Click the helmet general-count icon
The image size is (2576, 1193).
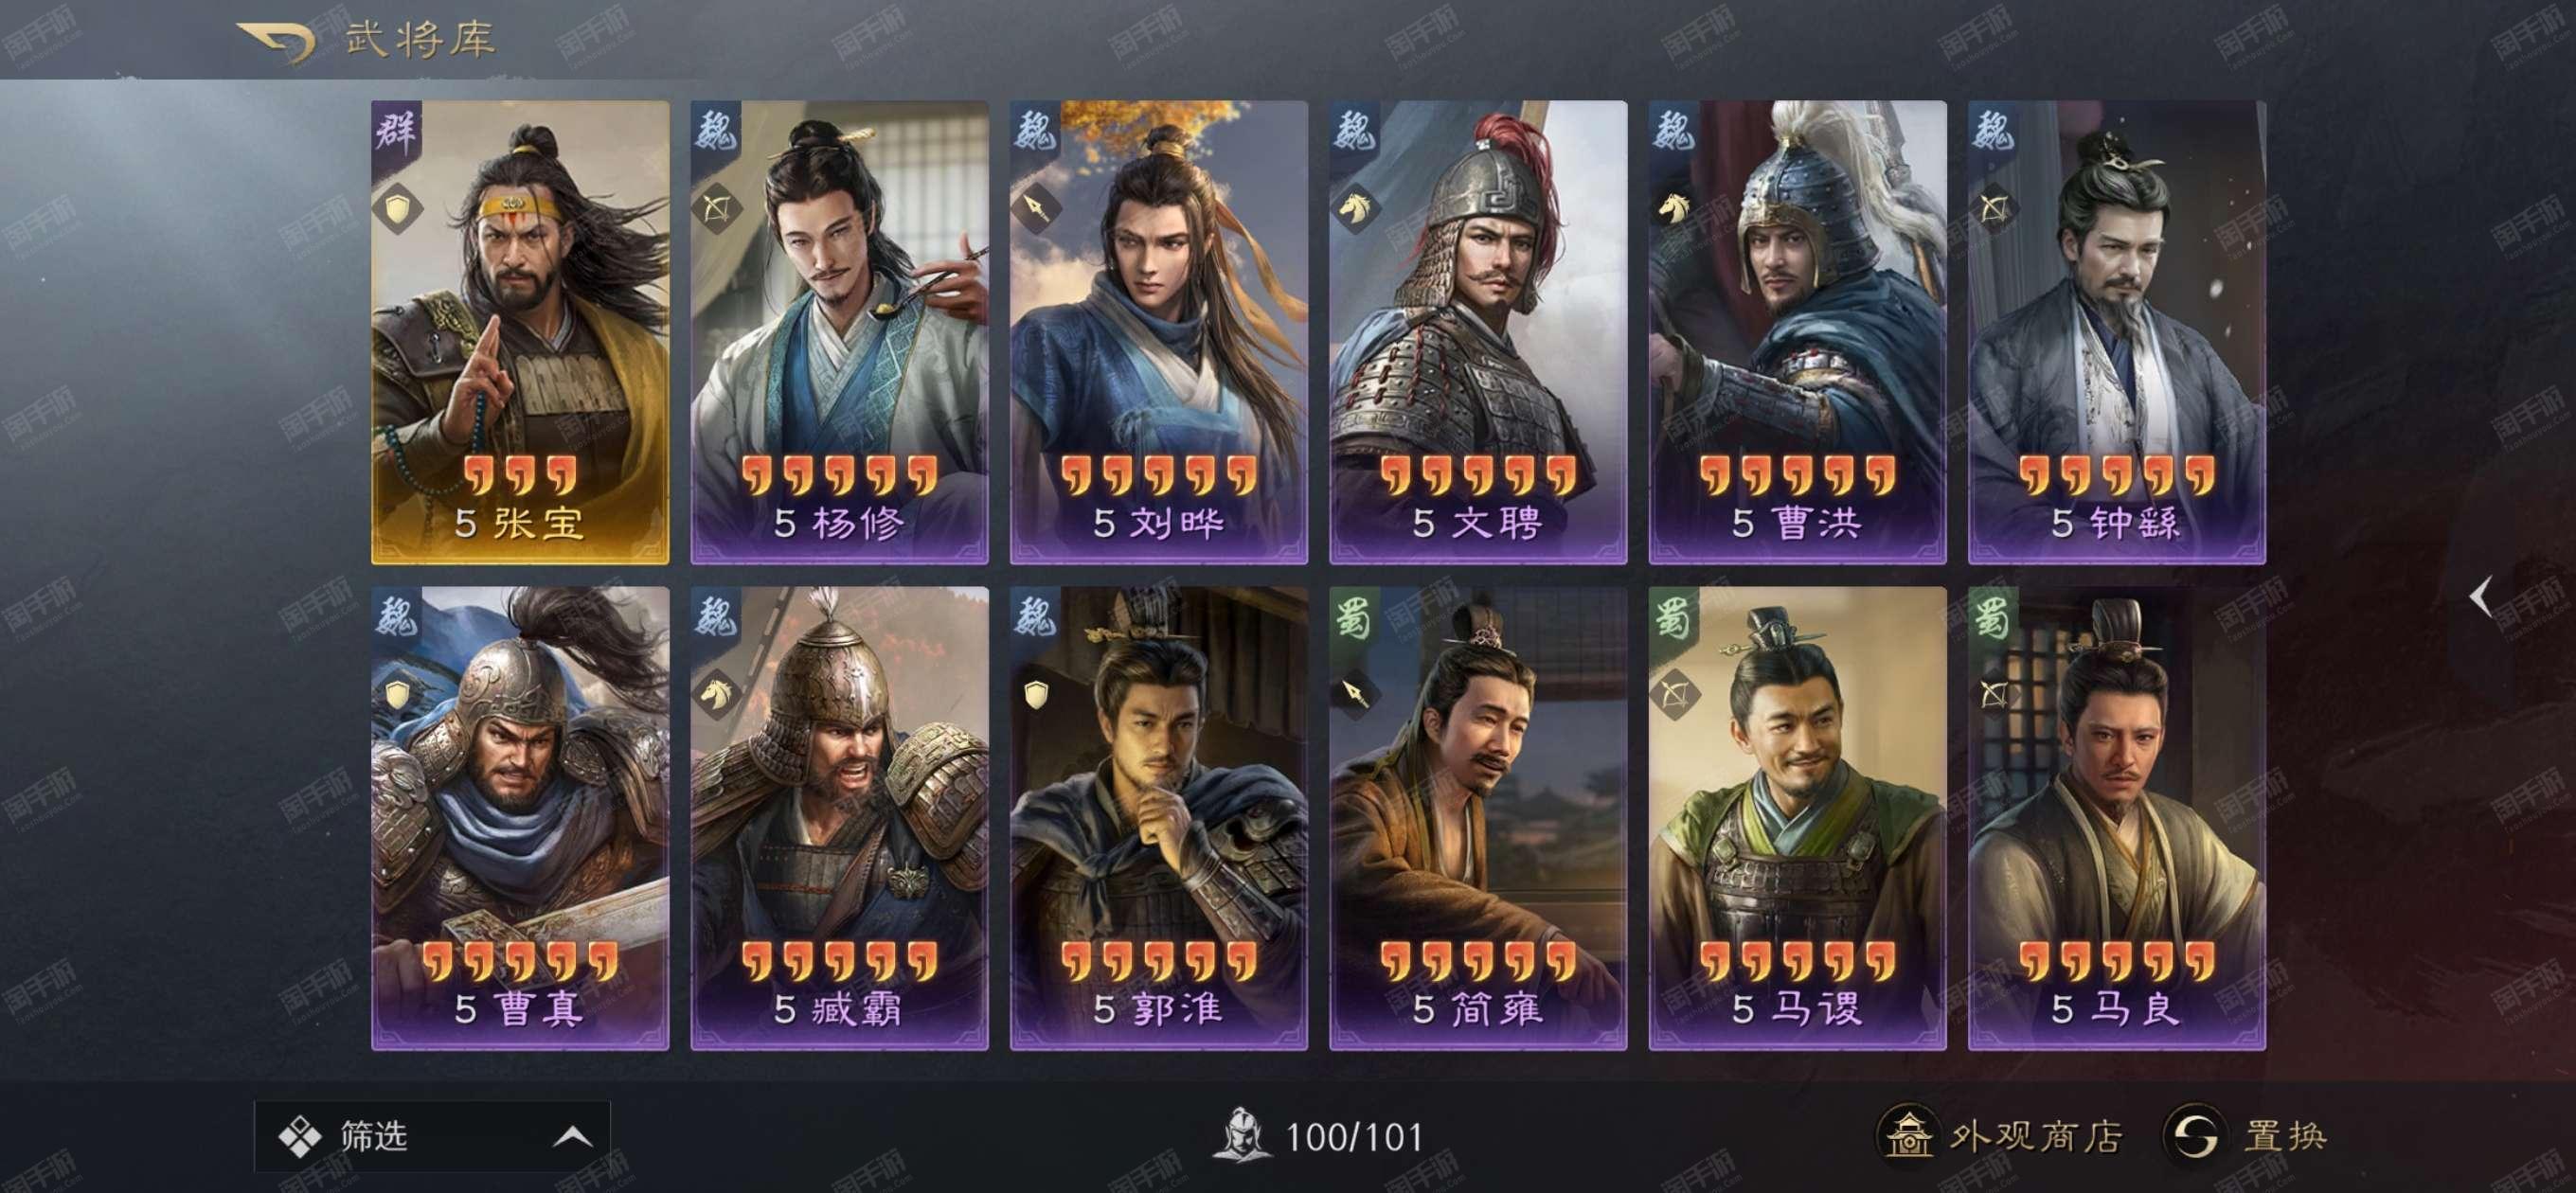pyautogui.click(x=1241, y=1135)
